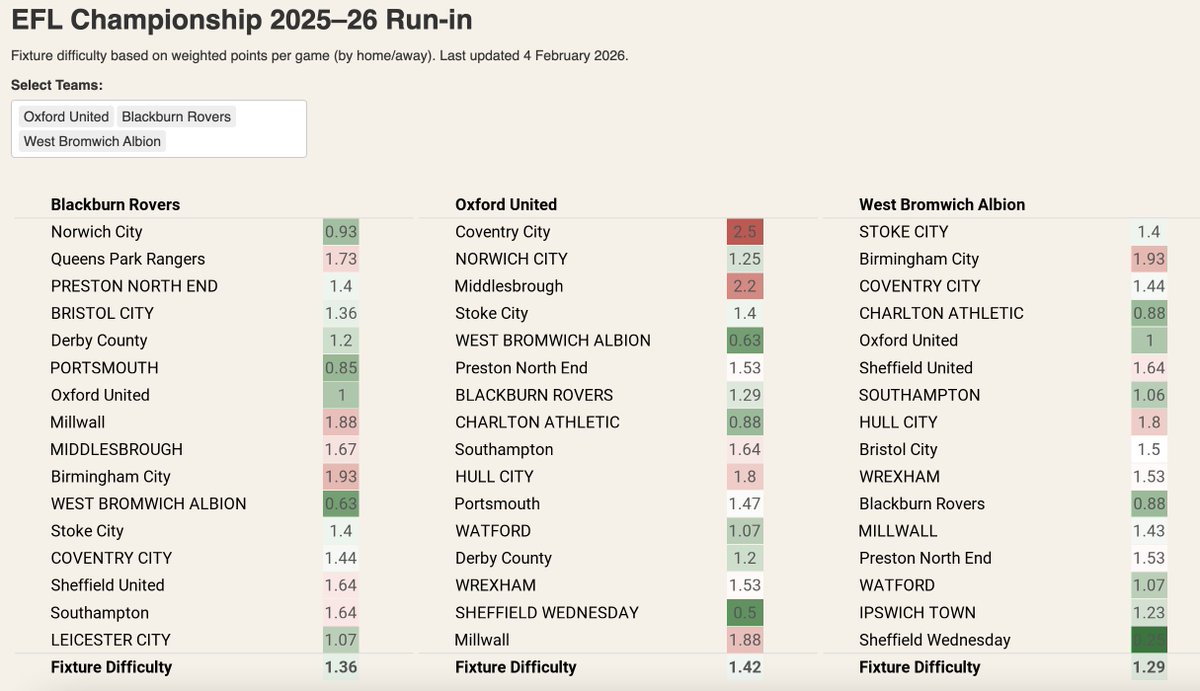Select CHARLTON ATHLETIC under Oxford United
The image size is (1200, 691).
coord(537,422)
